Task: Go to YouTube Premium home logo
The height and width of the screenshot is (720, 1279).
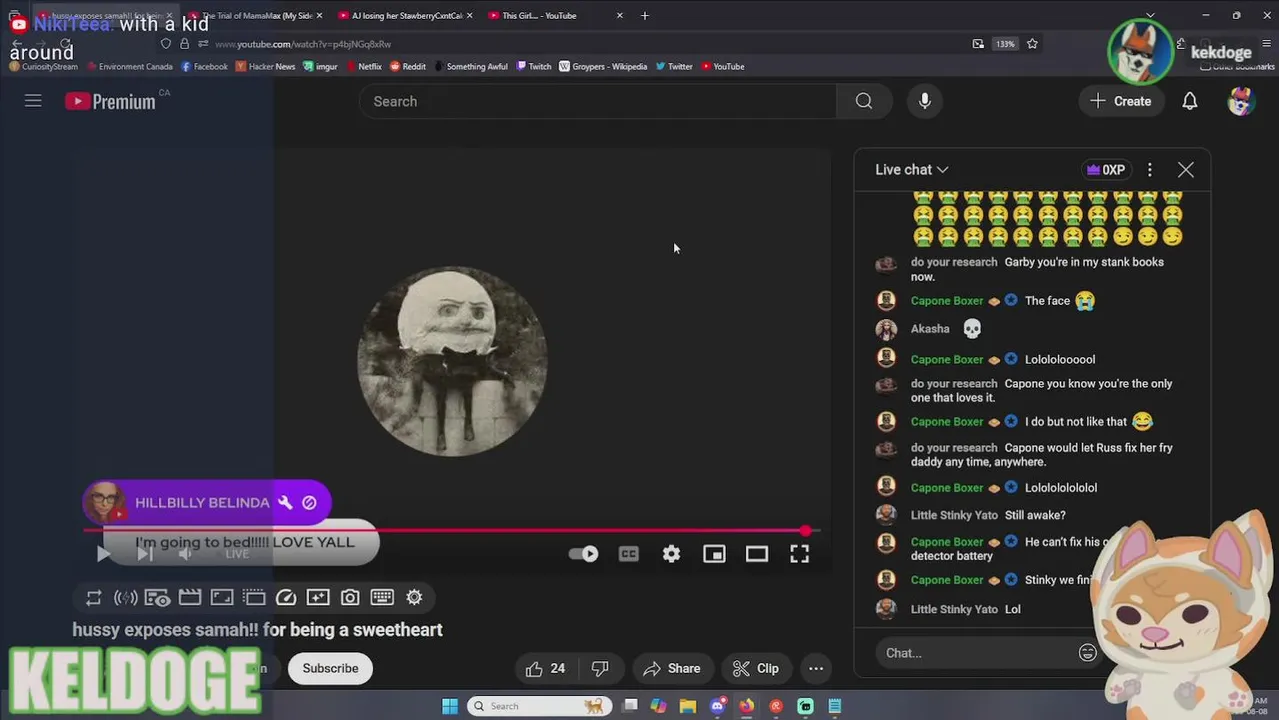Action: click(110, 101)
